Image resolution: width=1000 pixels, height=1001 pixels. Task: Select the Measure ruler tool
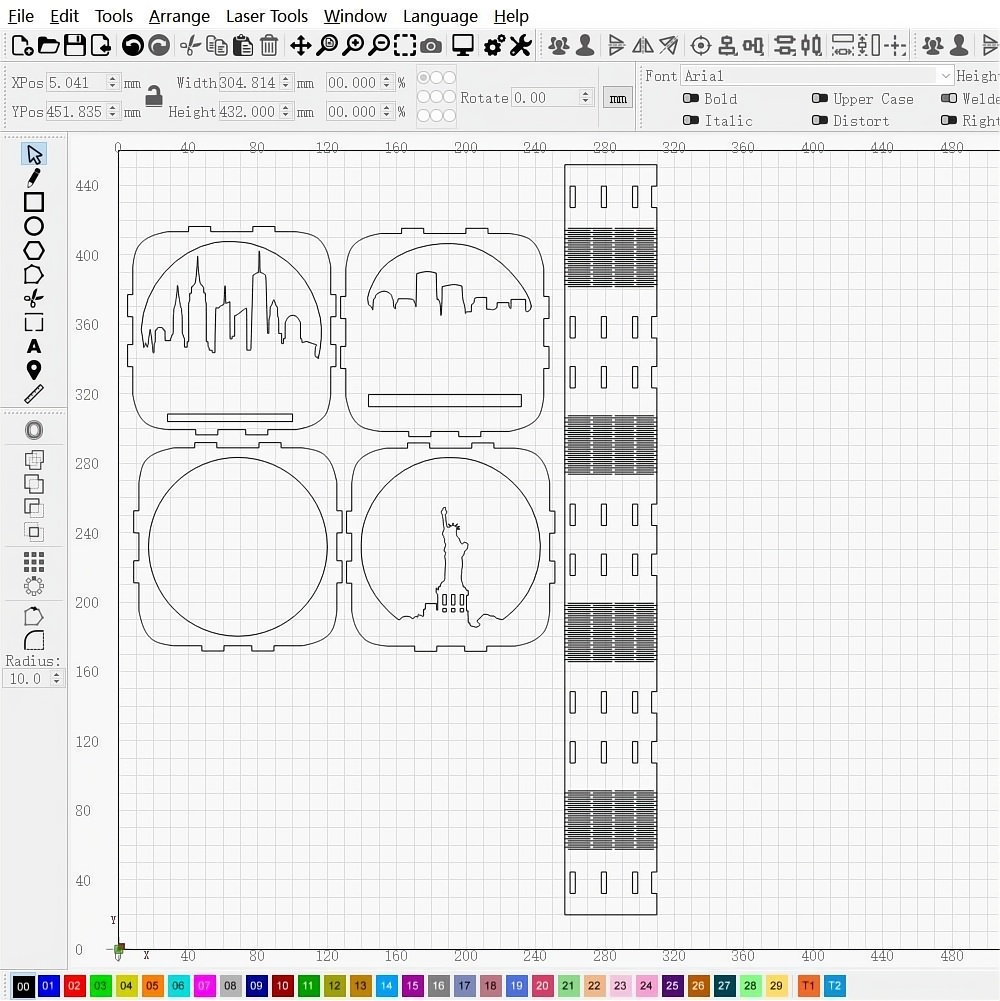(34, 394)
